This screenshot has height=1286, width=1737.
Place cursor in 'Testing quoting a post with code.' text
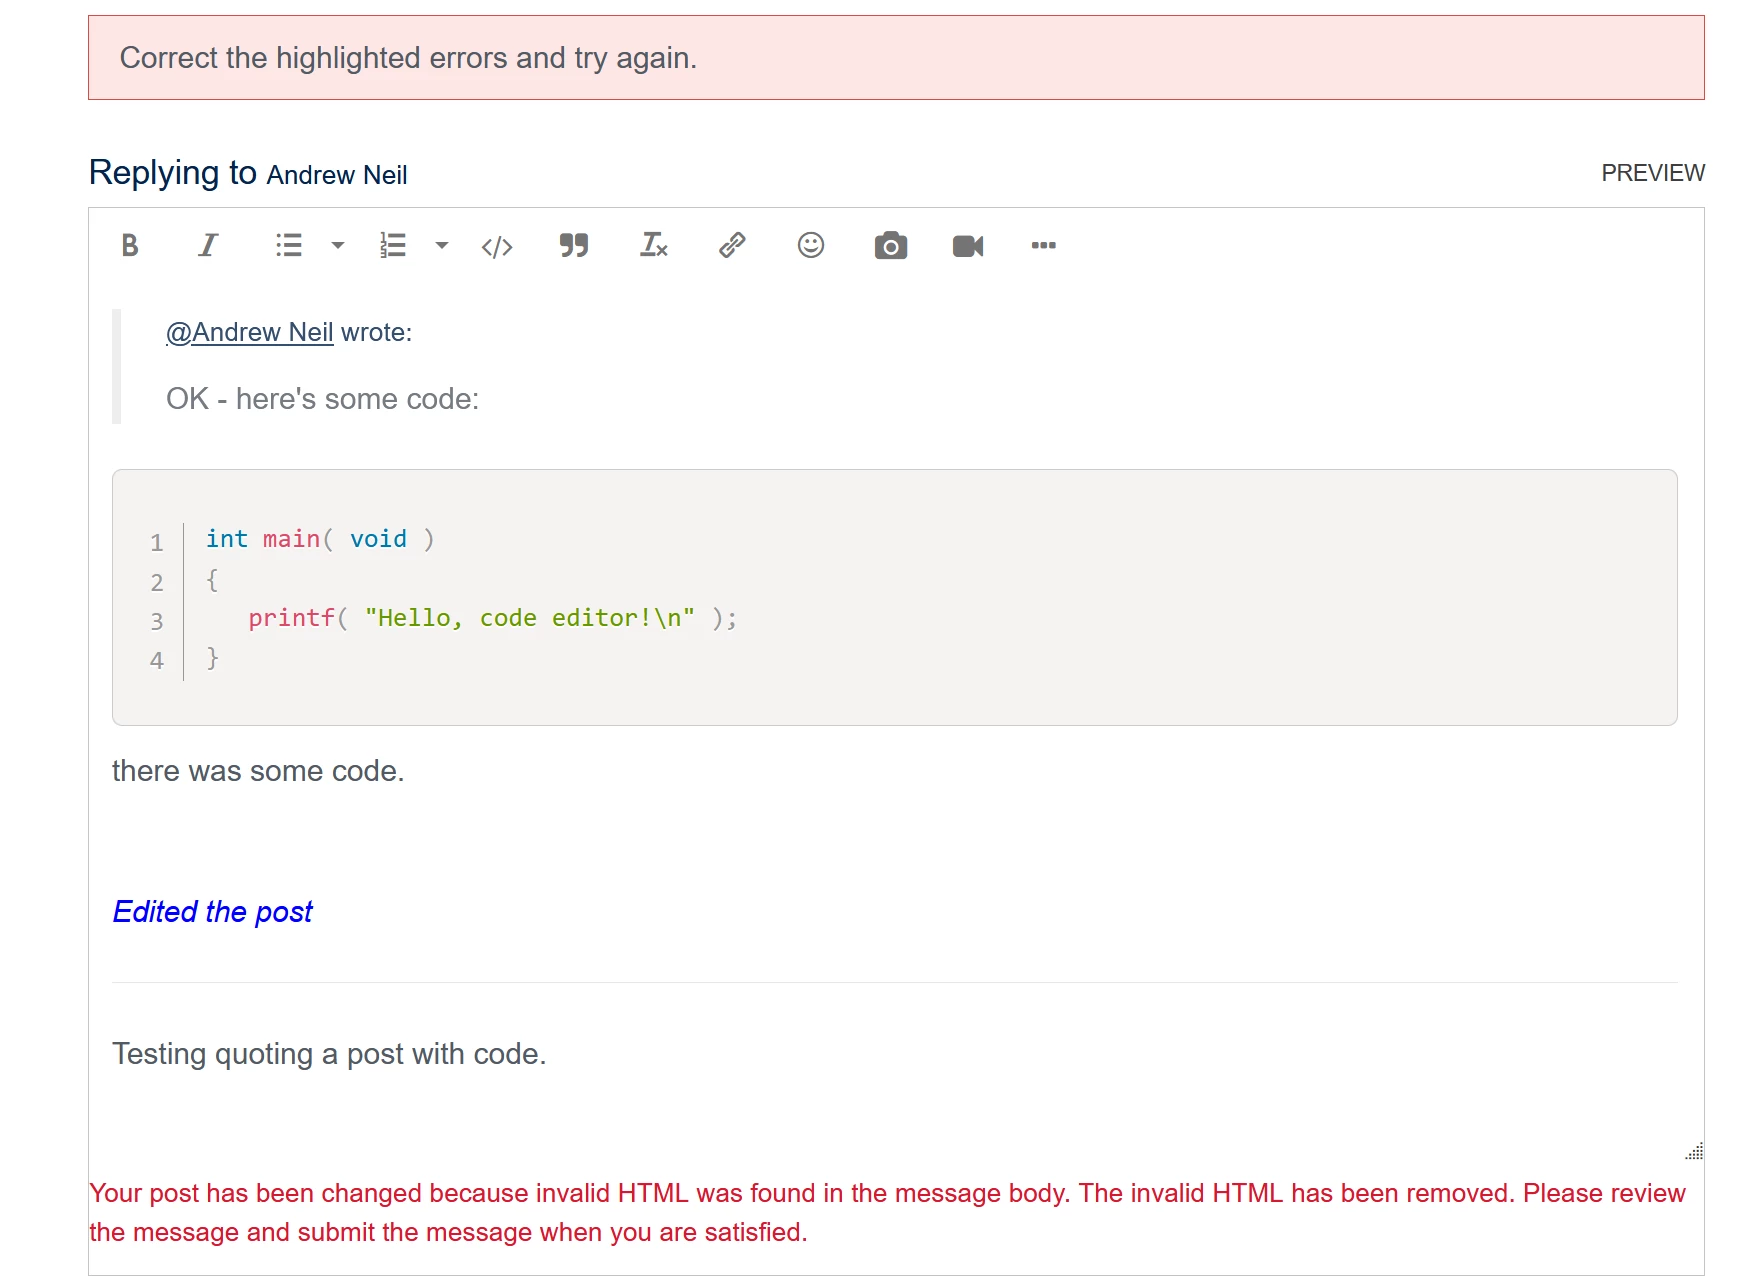329,1054
